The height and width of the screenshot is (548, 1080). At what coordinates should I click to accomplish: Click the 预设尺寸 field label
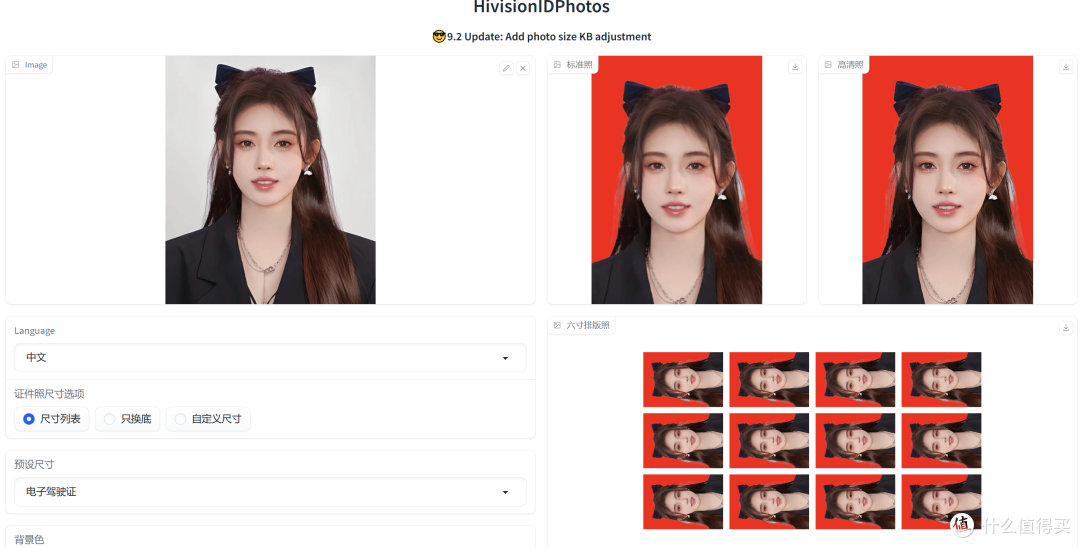point(34,464)
